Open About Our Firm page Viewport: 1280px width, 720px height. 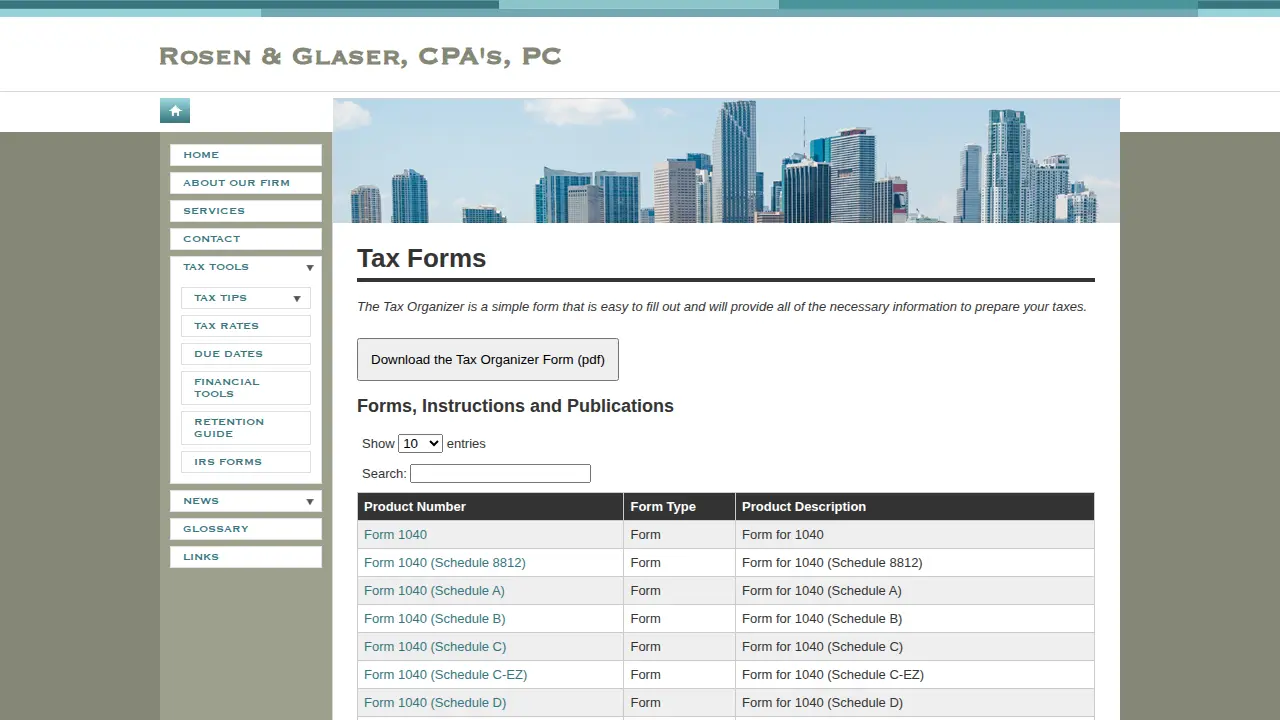246,183
